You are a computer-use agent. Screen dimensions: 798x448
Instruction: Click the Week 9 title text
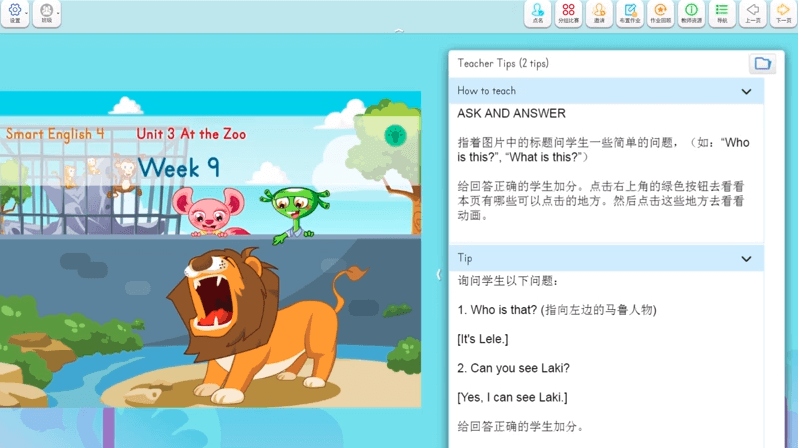click(179, 167)
